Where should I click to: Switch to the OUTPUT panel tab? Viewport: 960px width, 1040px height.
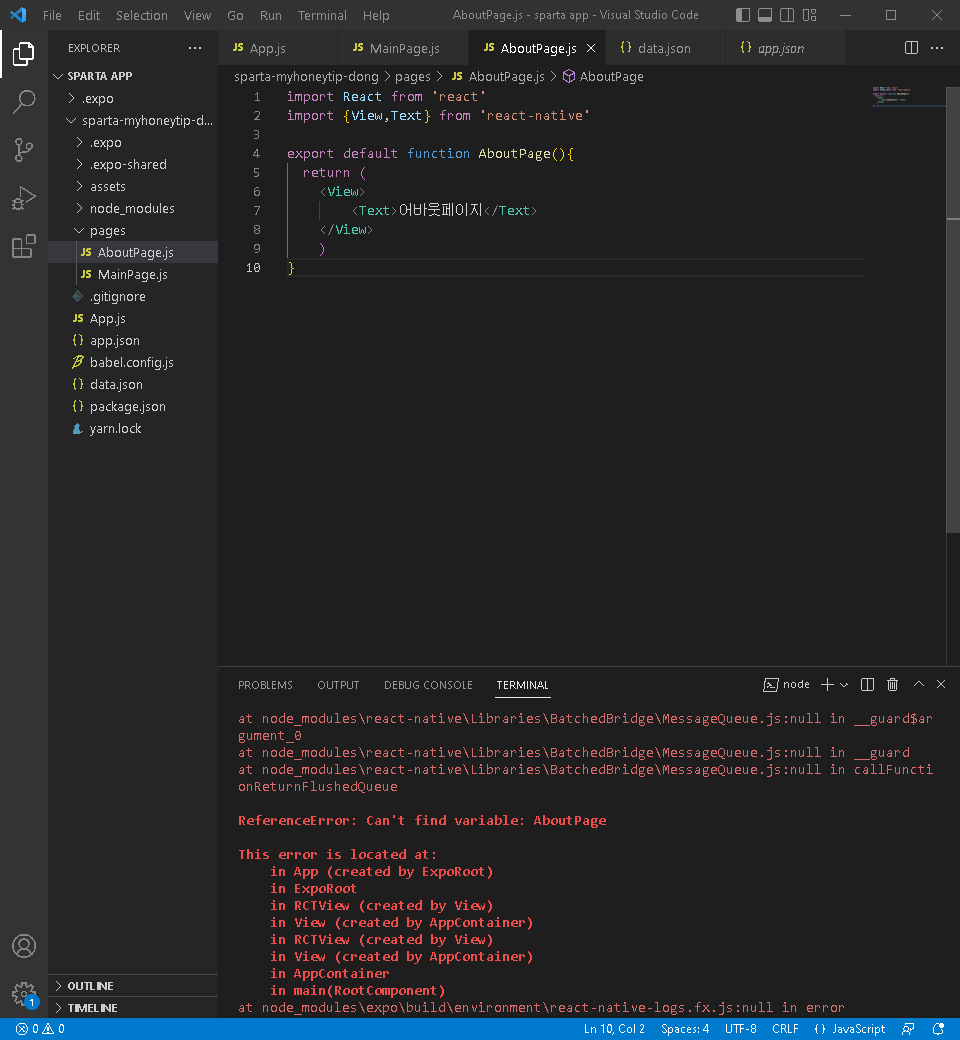(338, 684)
